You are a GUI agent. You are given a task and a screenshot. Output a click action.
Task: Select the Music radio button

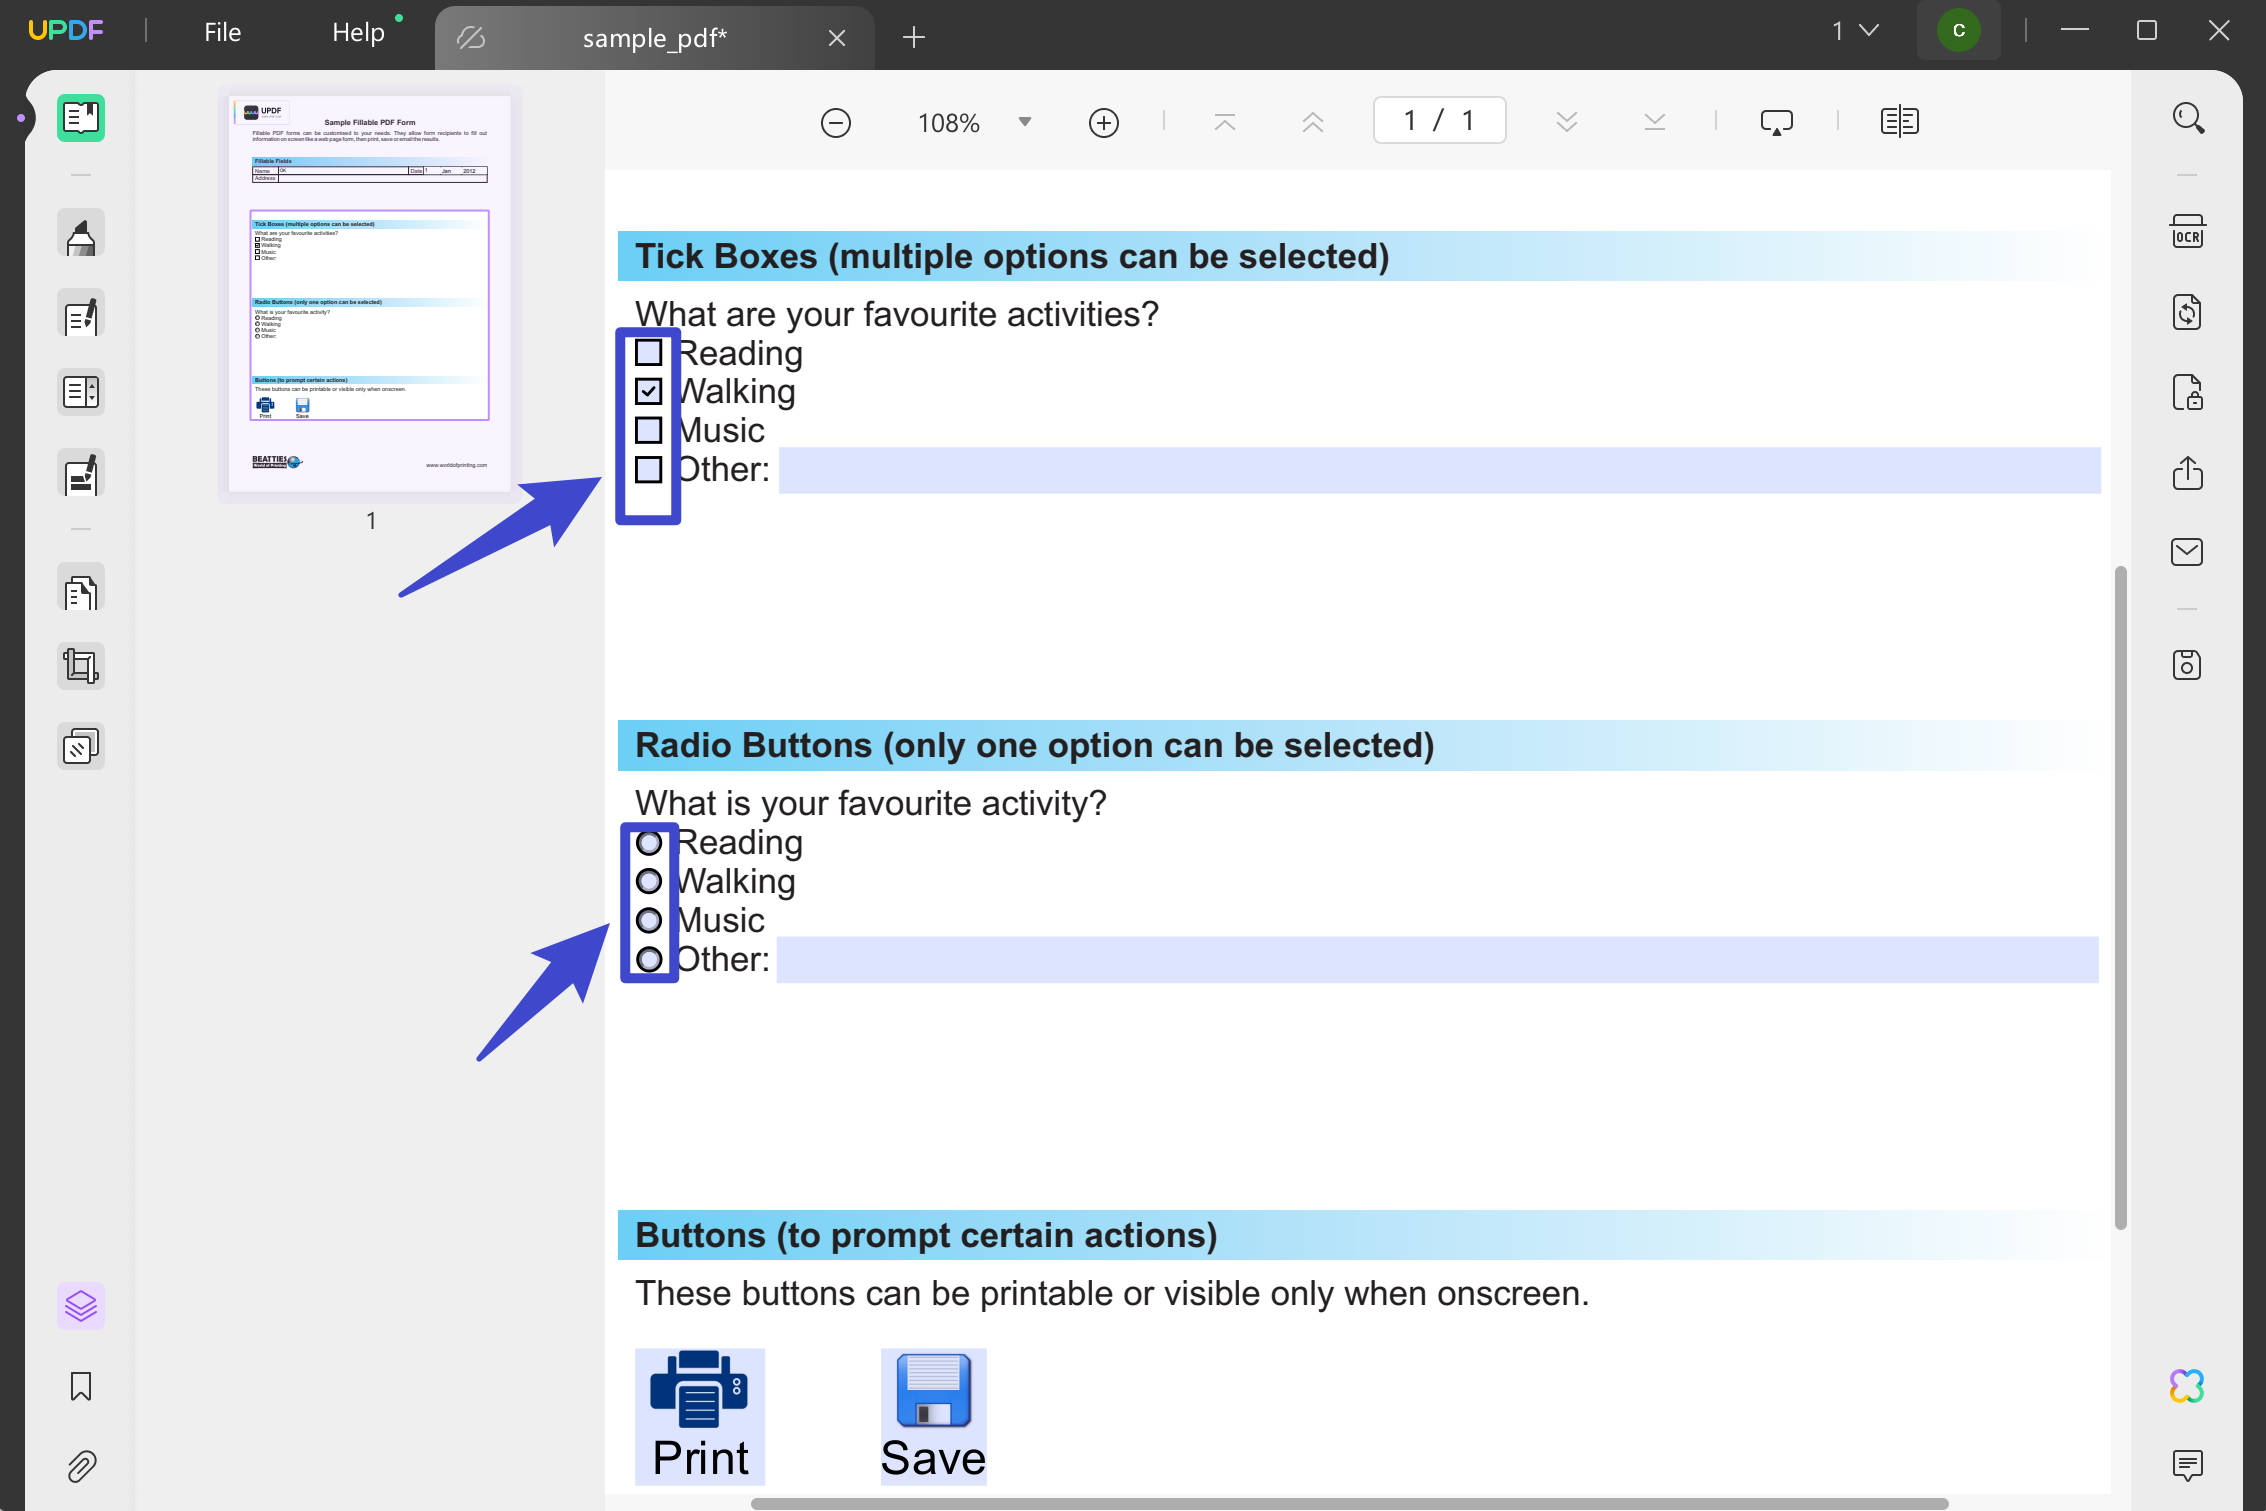pyautogui.click(x=649, y=920)
